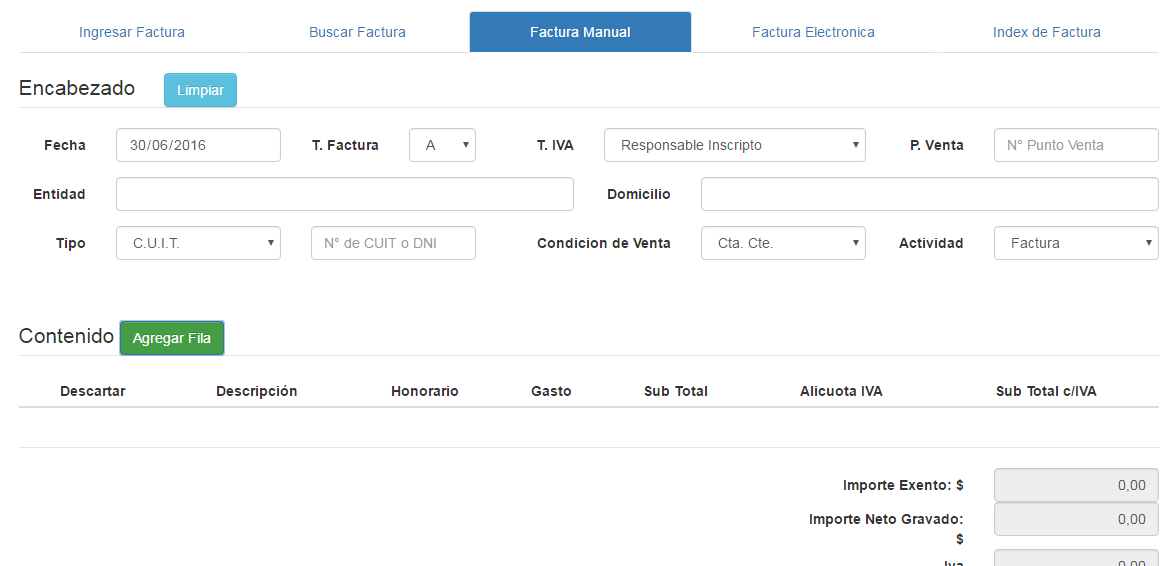This screenshot has height=566, width=1169.
Task: Go to Factura Electronica tab
Action: click(x=813, y=32)
